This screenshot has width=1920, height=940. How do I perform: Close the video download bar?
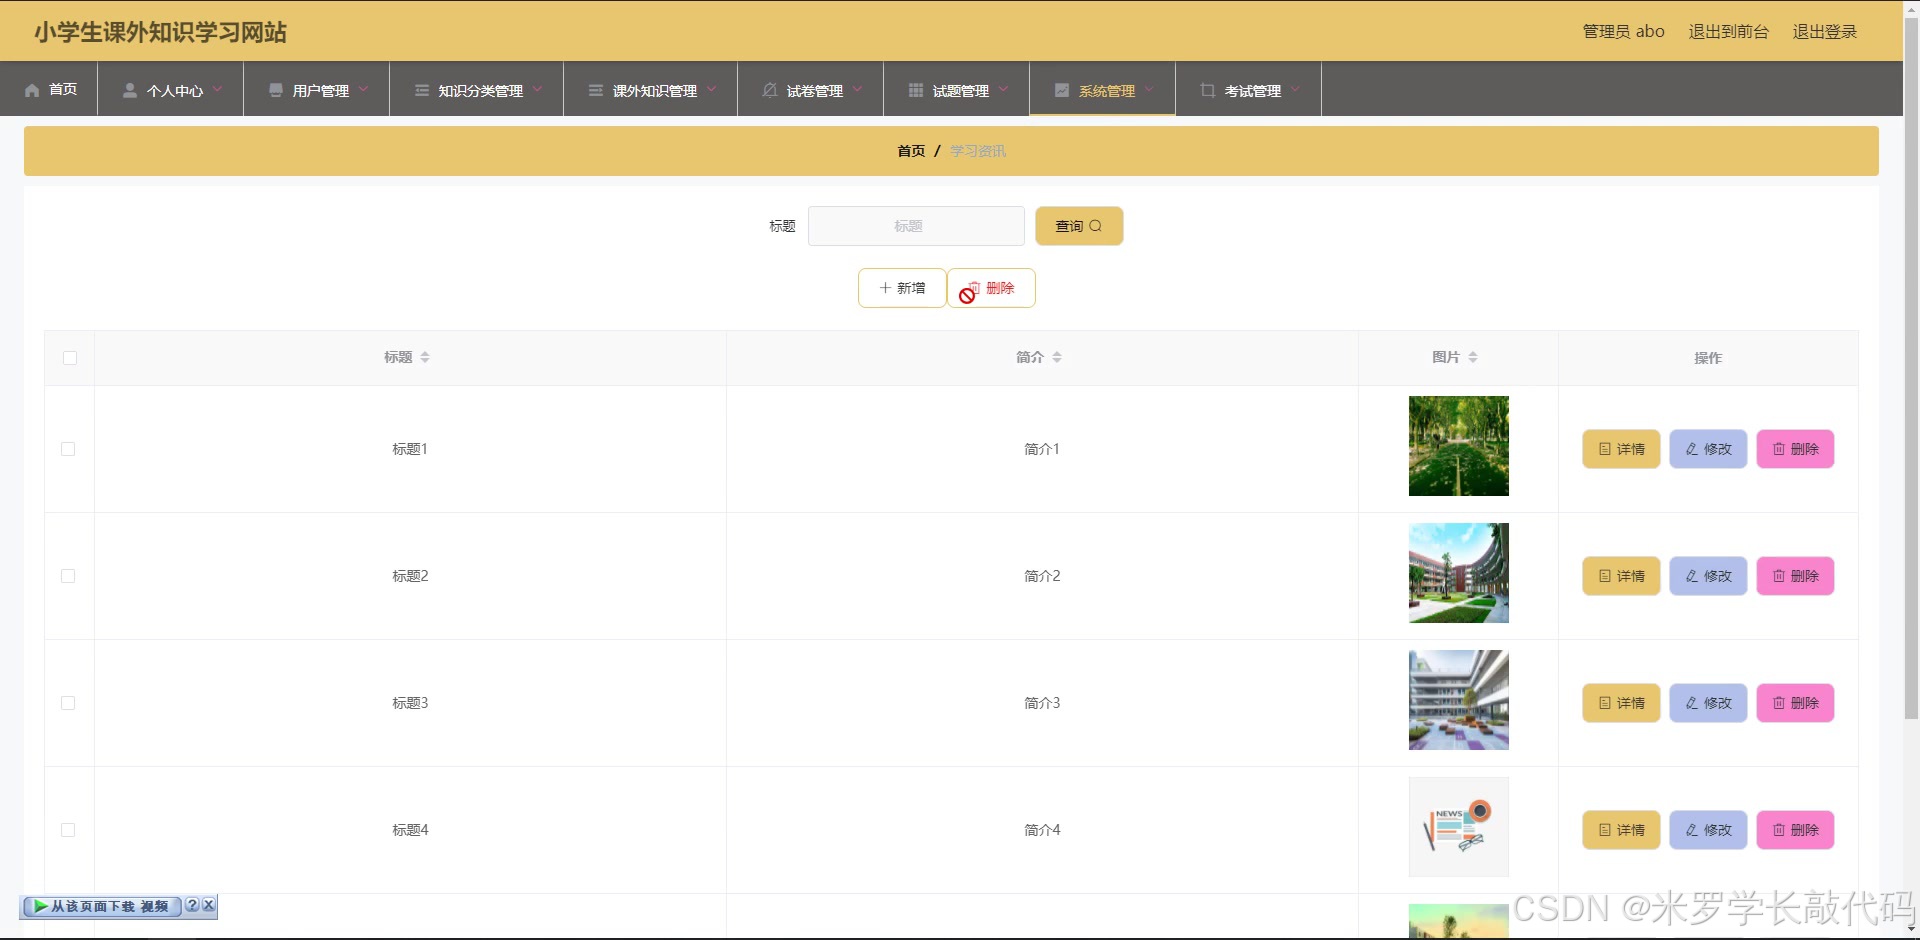tap(208, 905)
